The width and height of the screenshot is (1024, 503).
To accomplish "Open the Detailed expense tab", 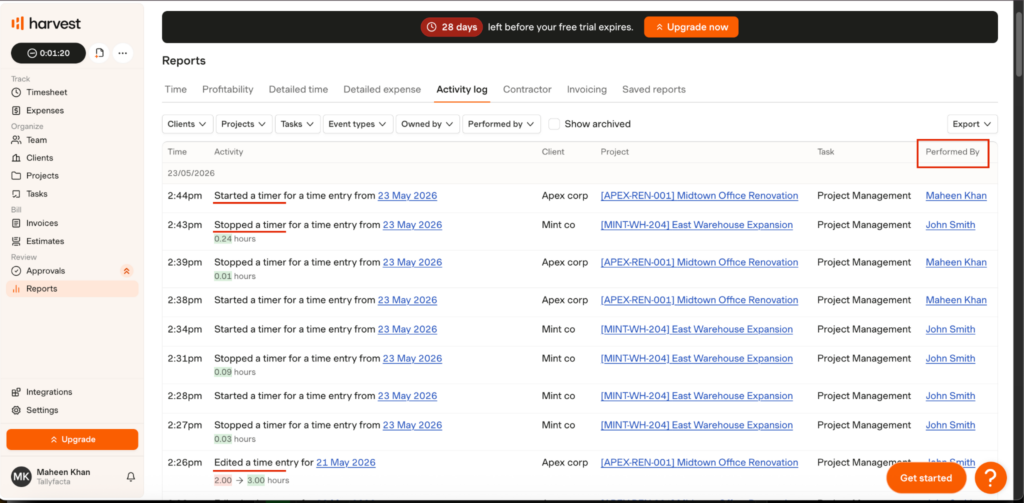I will [x=382, y=89].
